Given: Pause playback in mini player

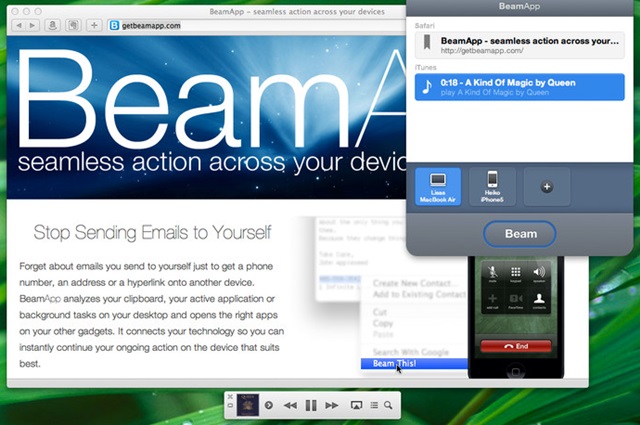Looking at the screenshot, I should tap(311, 405).
